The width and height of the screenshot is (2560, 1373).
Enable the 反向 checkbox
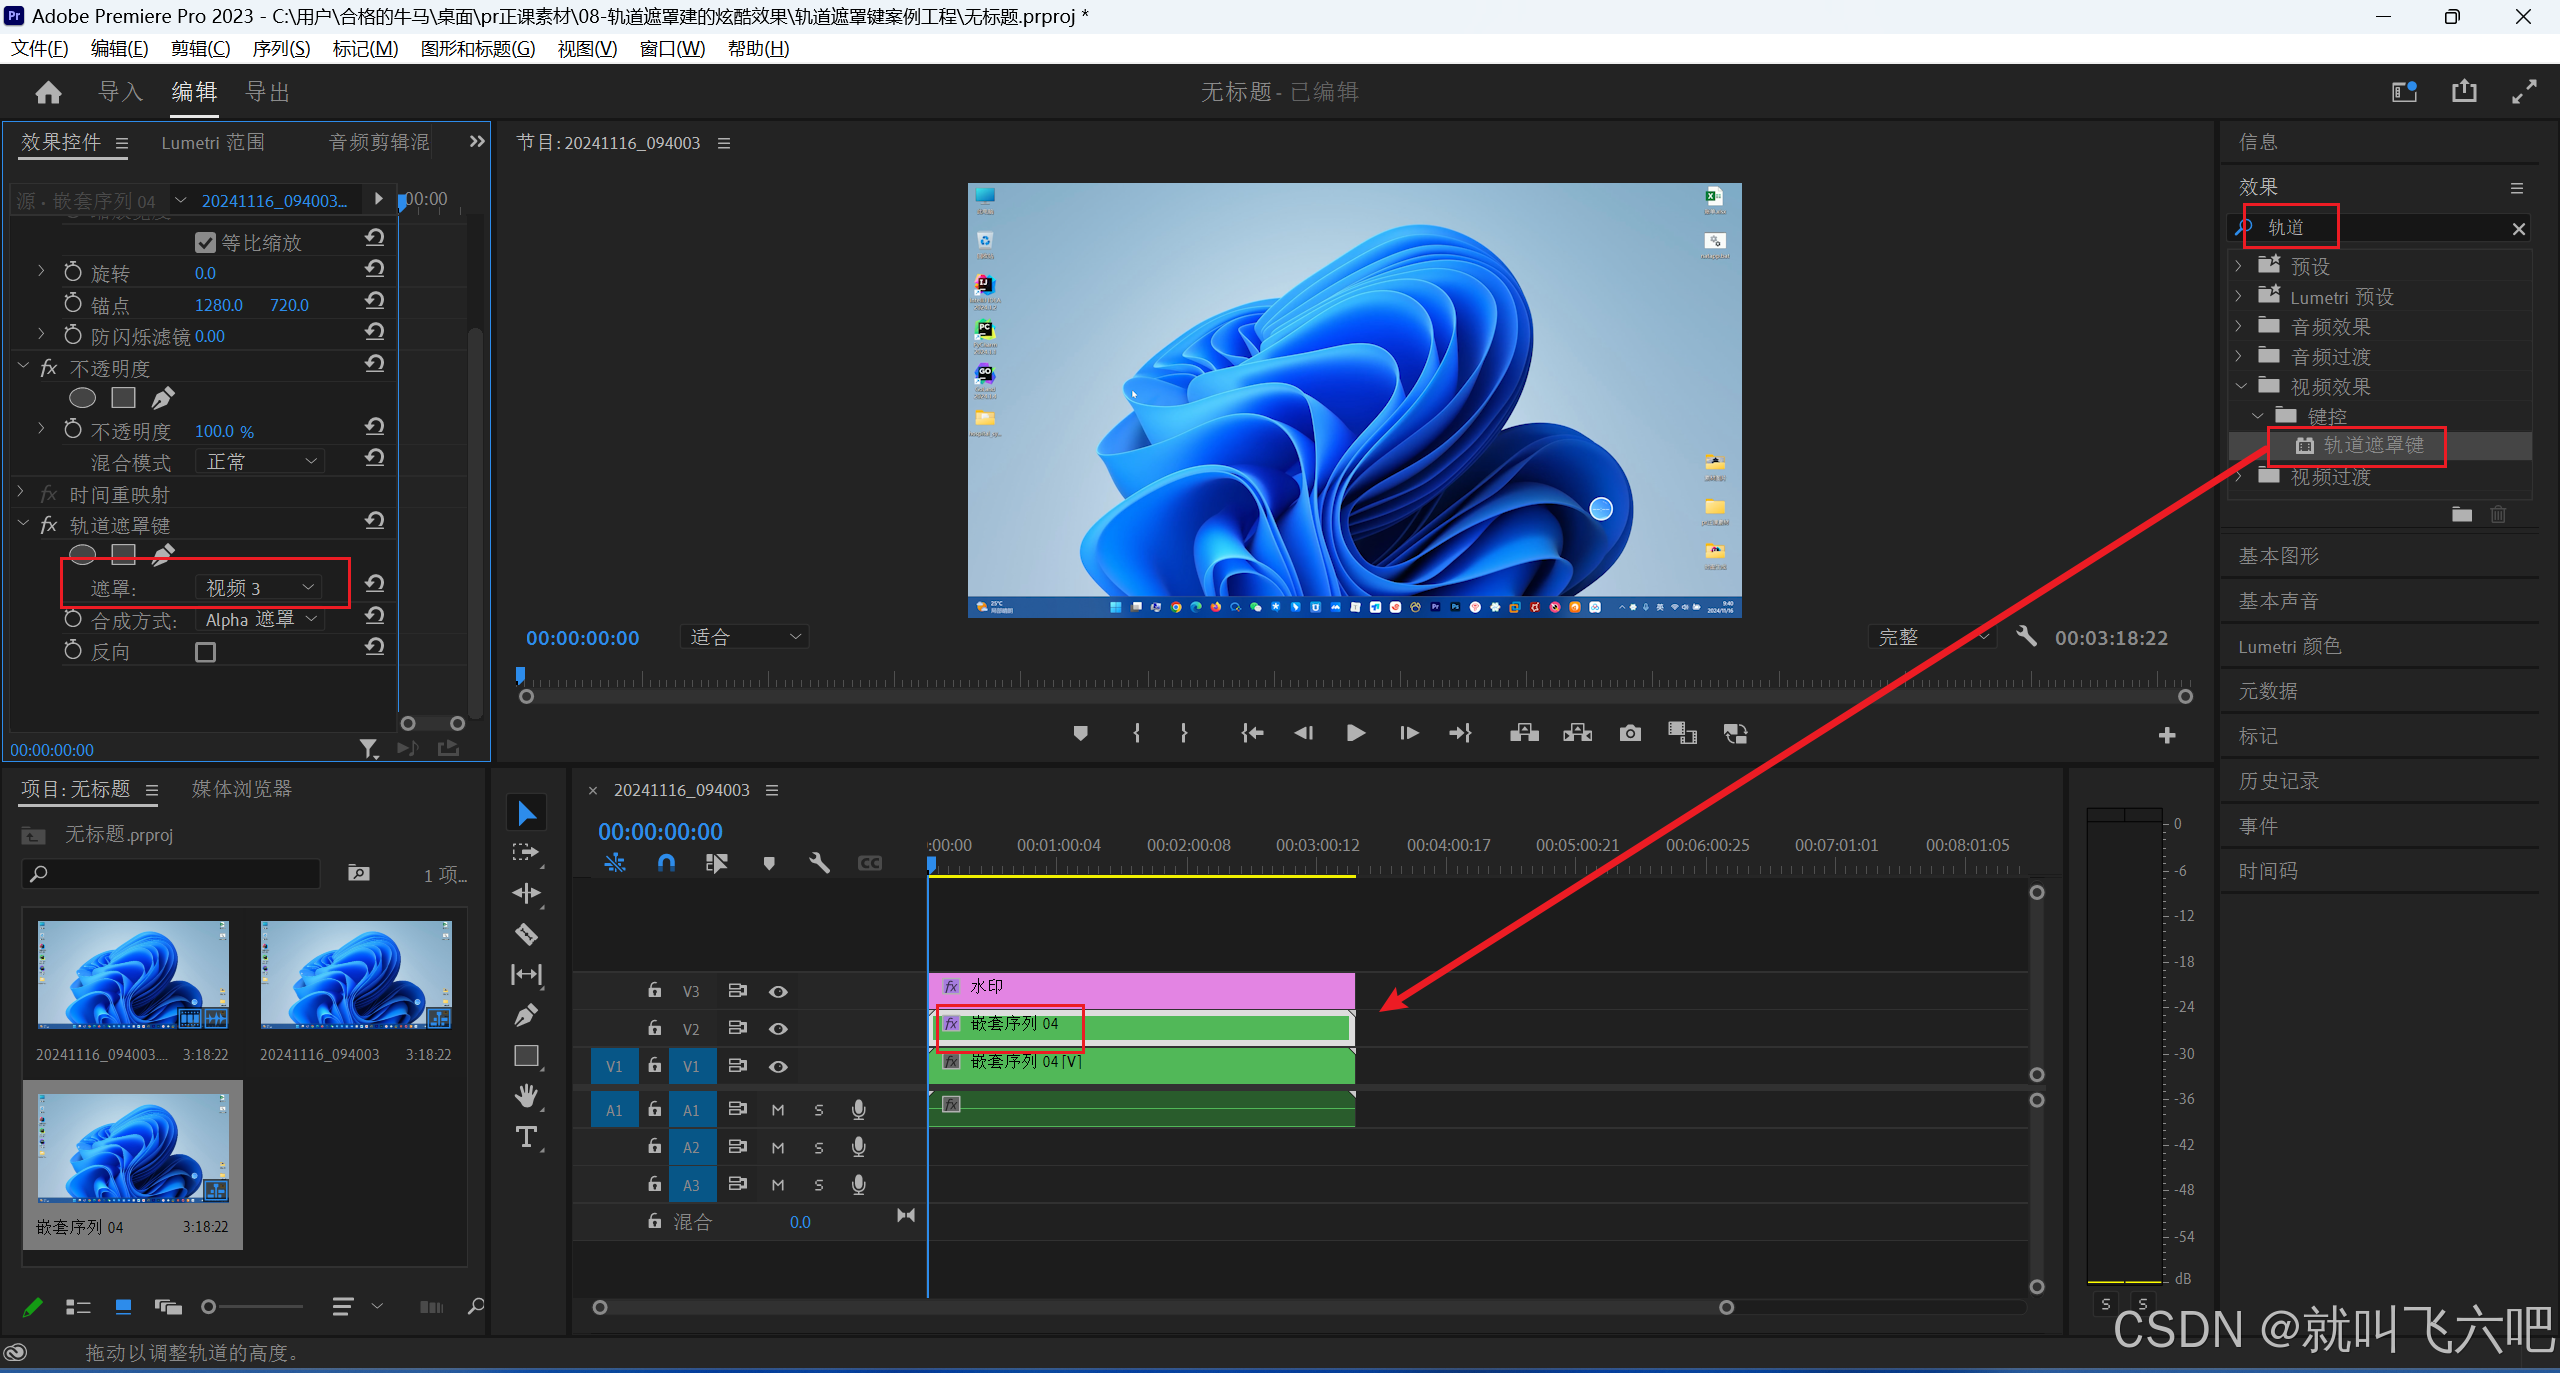pos(206,652)
